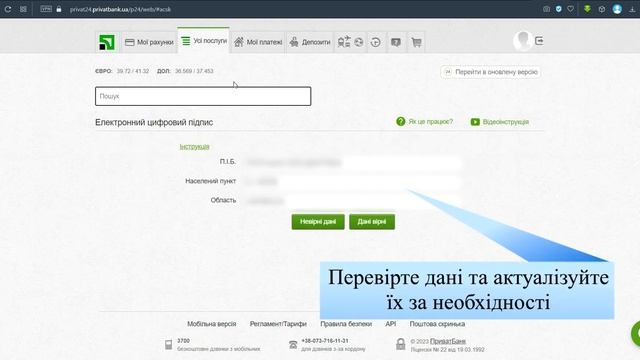This screenshot has height=360, width=640.
Task: Open the Відеоінструкція link
Action: point(506,122)
